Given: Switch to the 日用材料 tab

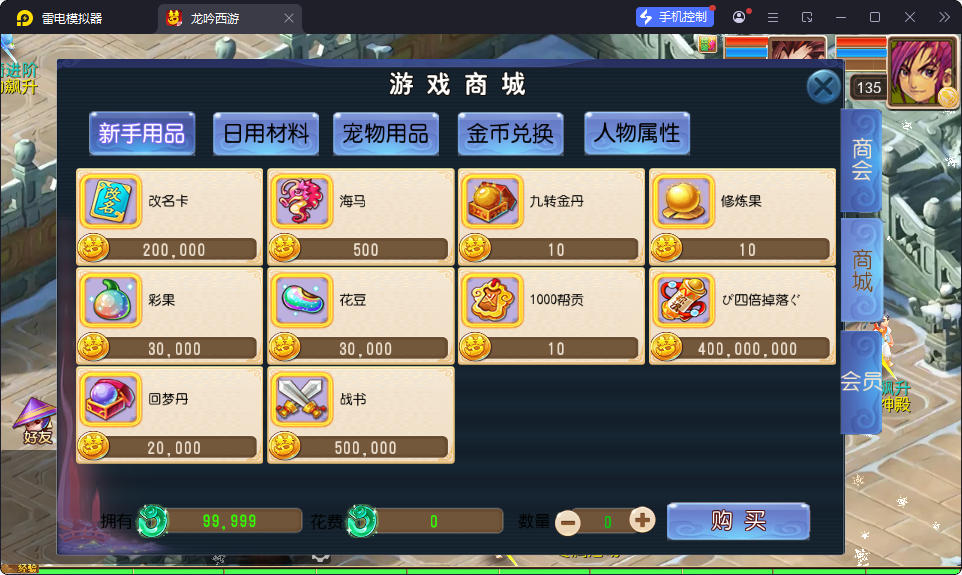Looking at the screenshot, I should [266, 133].
